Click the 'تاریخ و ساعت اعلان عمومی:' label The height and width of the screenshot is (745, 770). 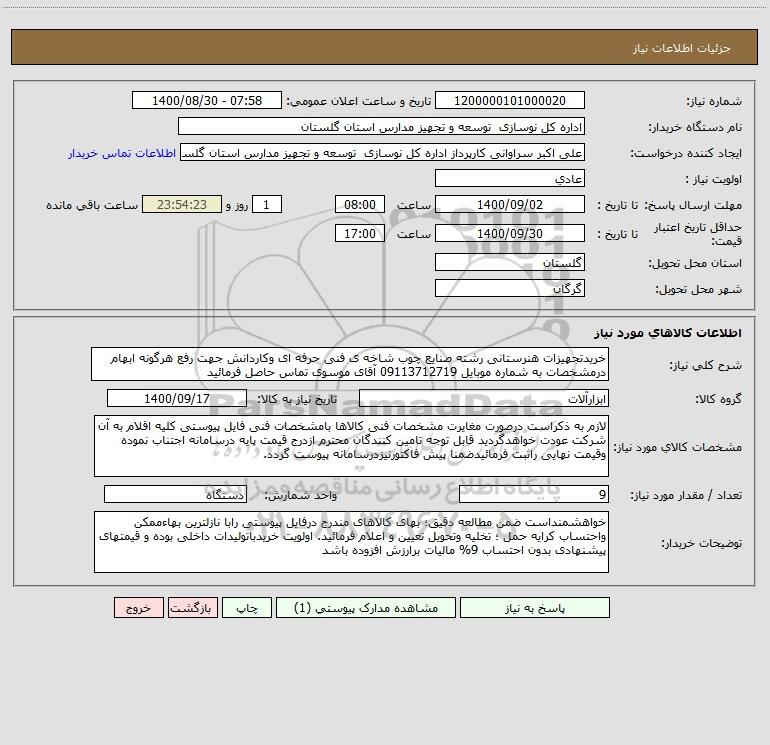click(x=358, y=101)
